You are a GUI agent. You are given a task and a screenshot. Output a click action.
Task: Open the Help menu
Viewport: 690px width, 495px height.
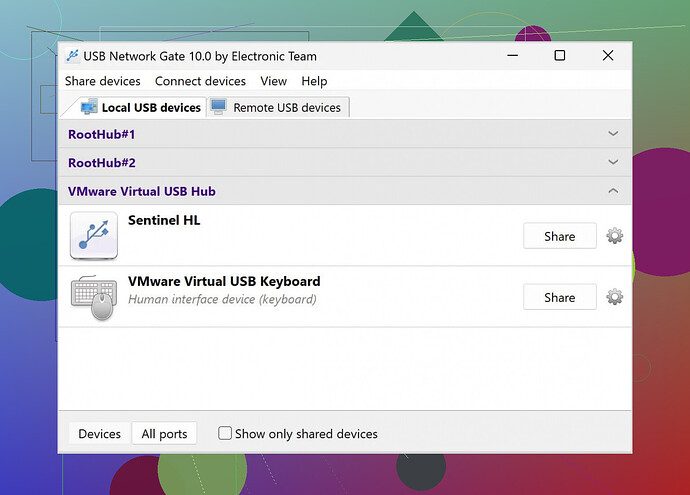pos(314,81)
